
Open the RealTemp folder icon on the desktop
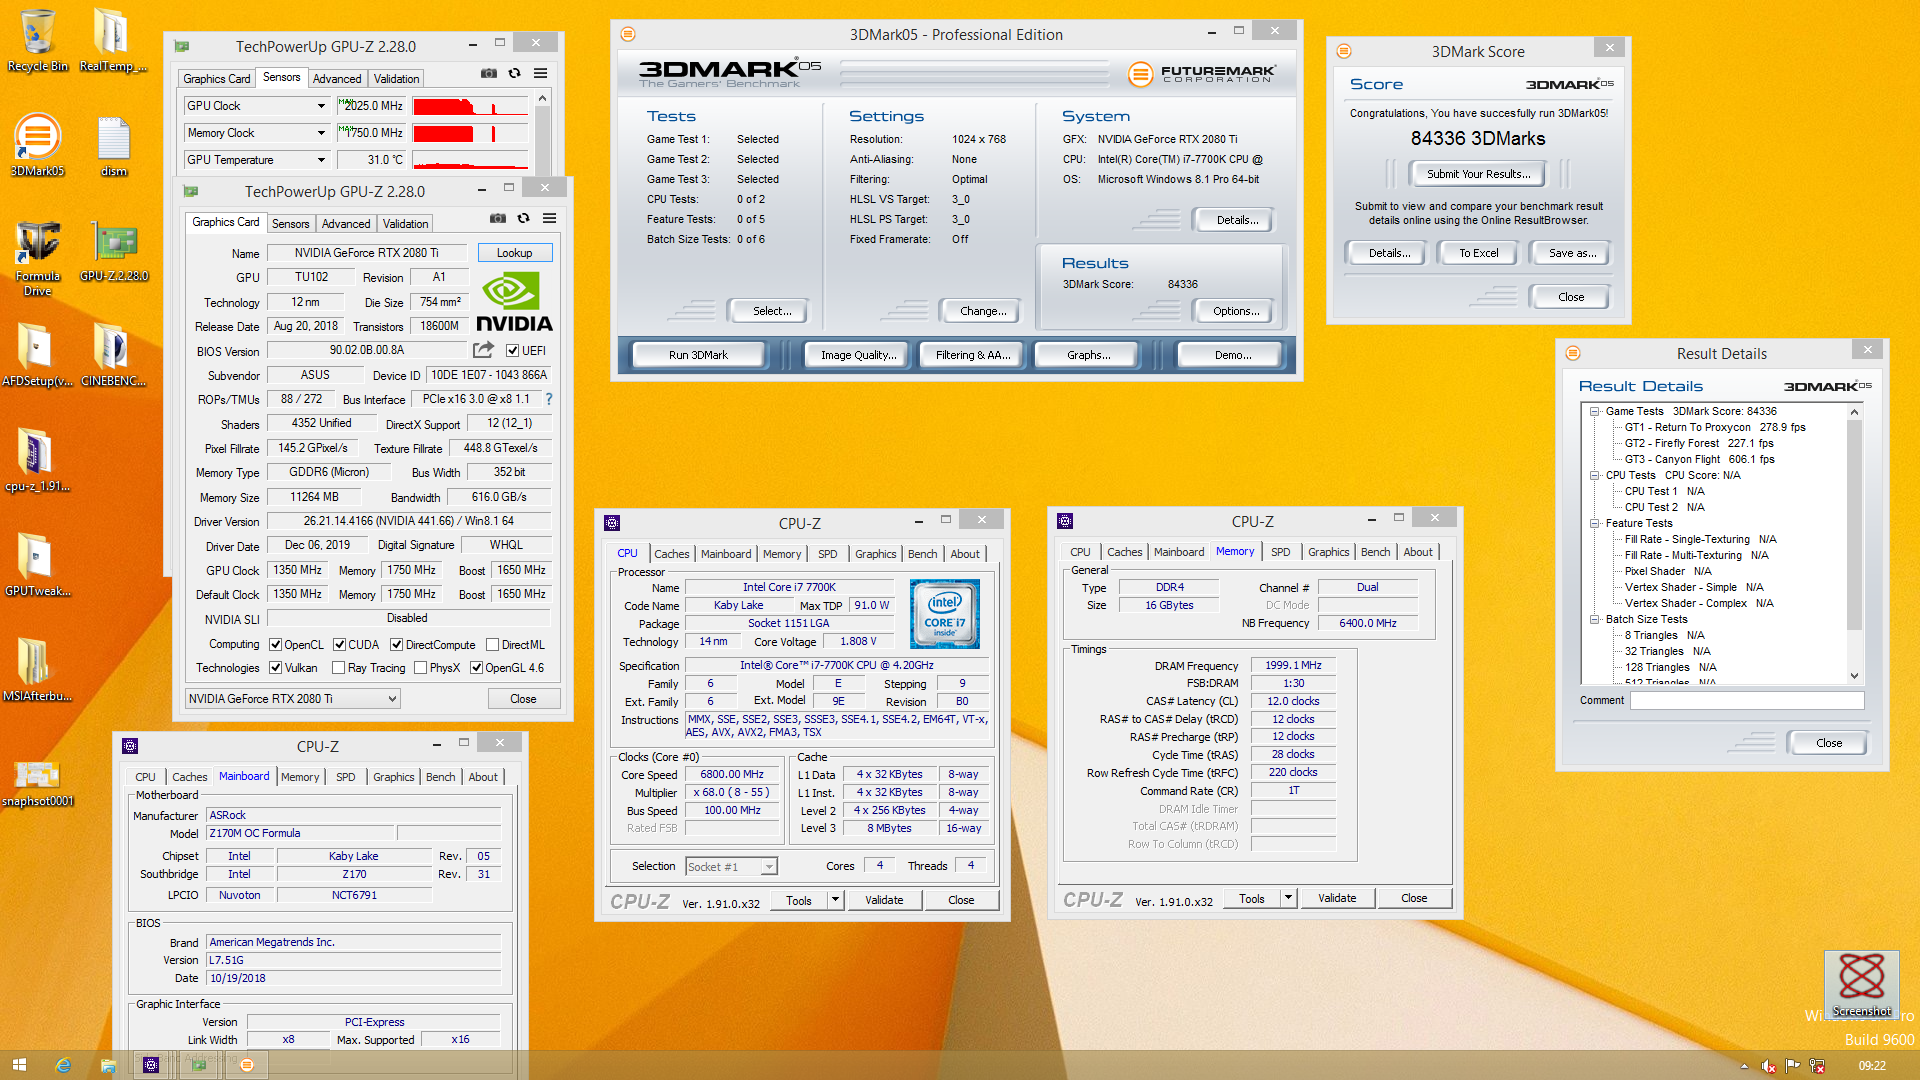(112, 40)
